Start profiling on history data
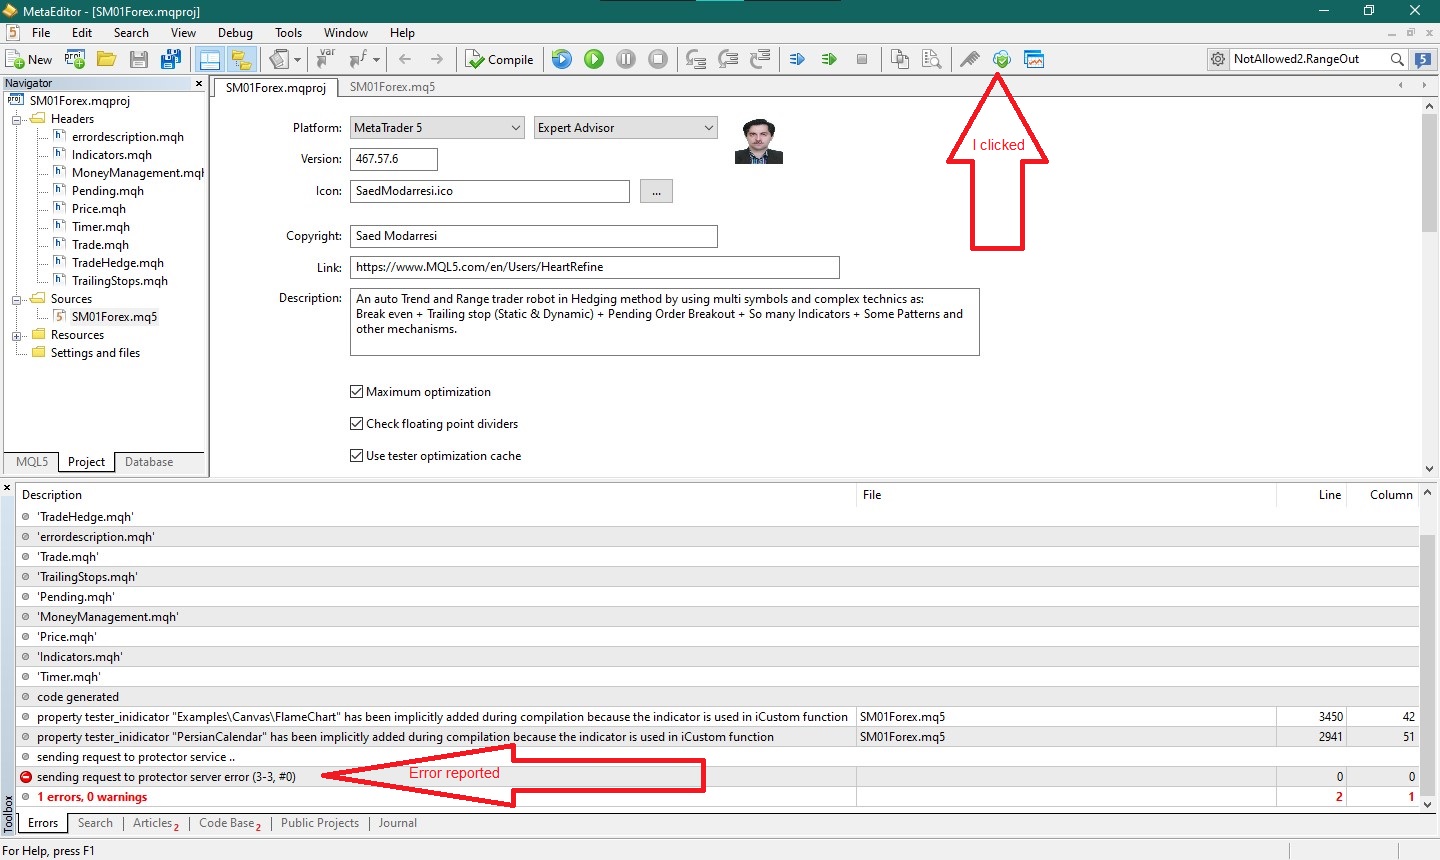1440x860 pixels. [x=829, y=59]
